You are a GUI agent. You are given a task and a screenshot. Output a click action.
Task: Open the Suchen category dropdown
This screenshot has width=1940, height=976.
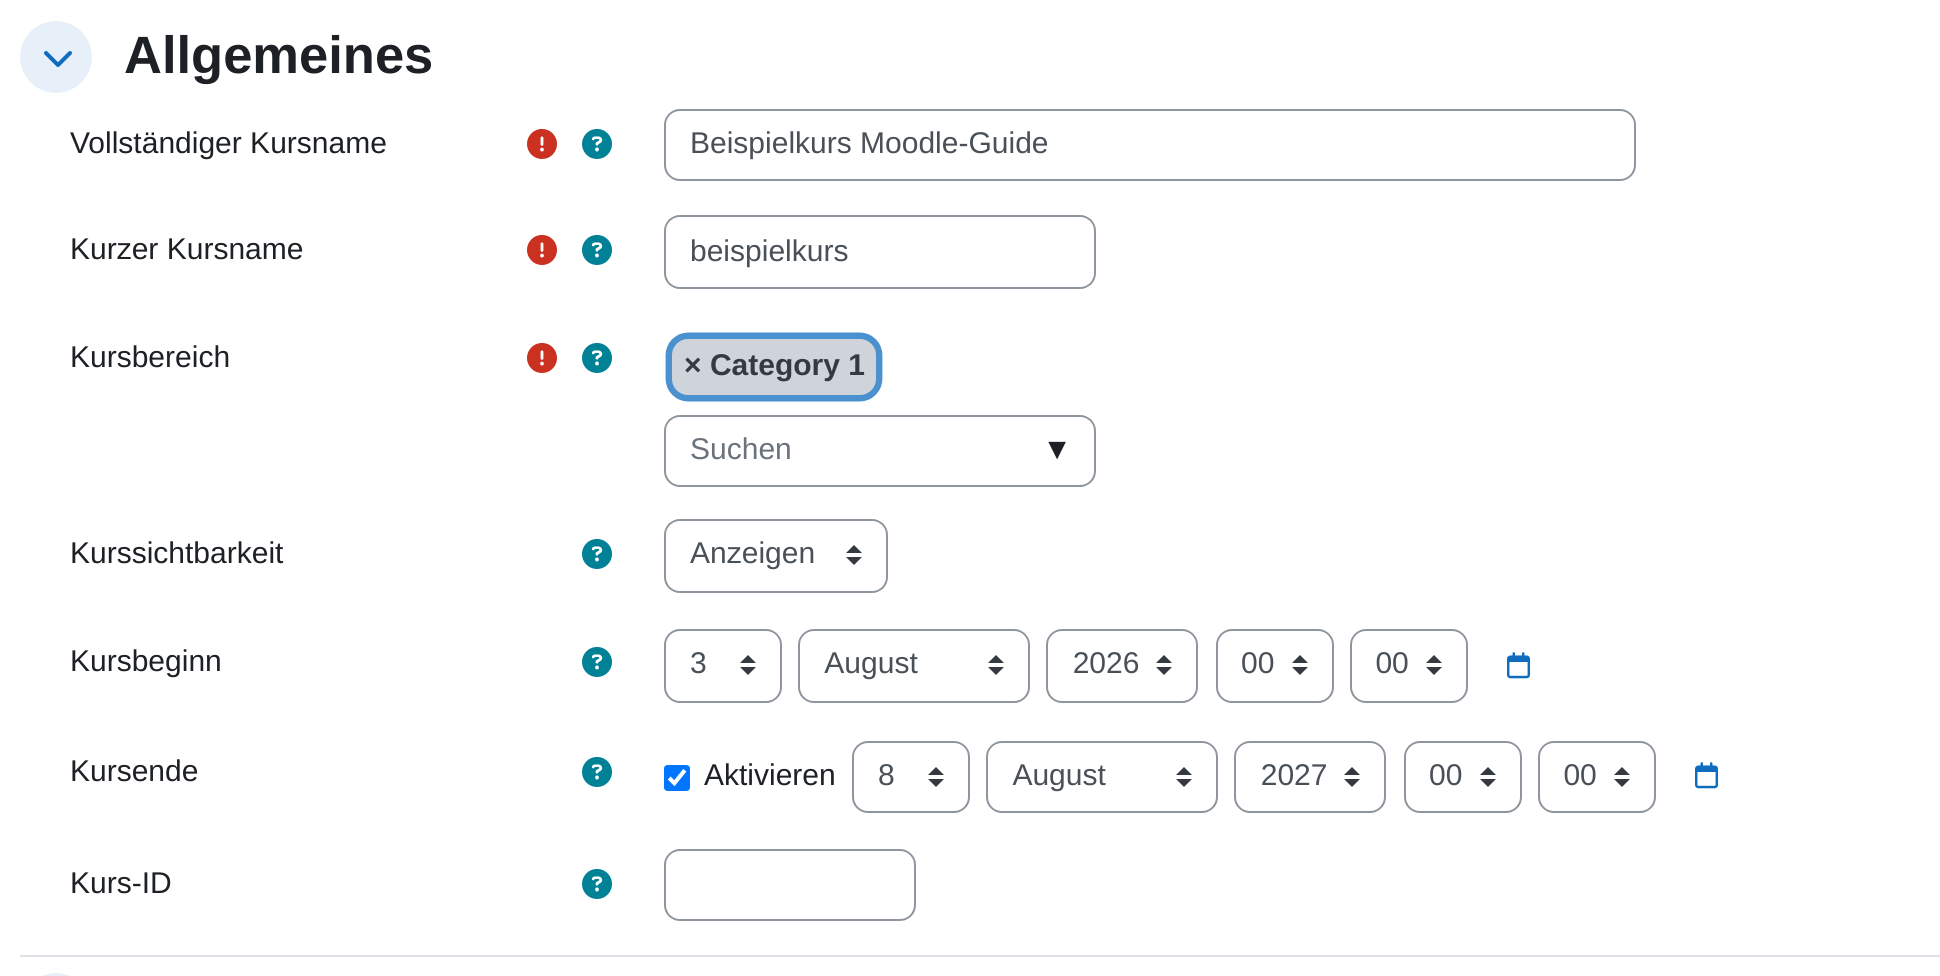(879, 451)
